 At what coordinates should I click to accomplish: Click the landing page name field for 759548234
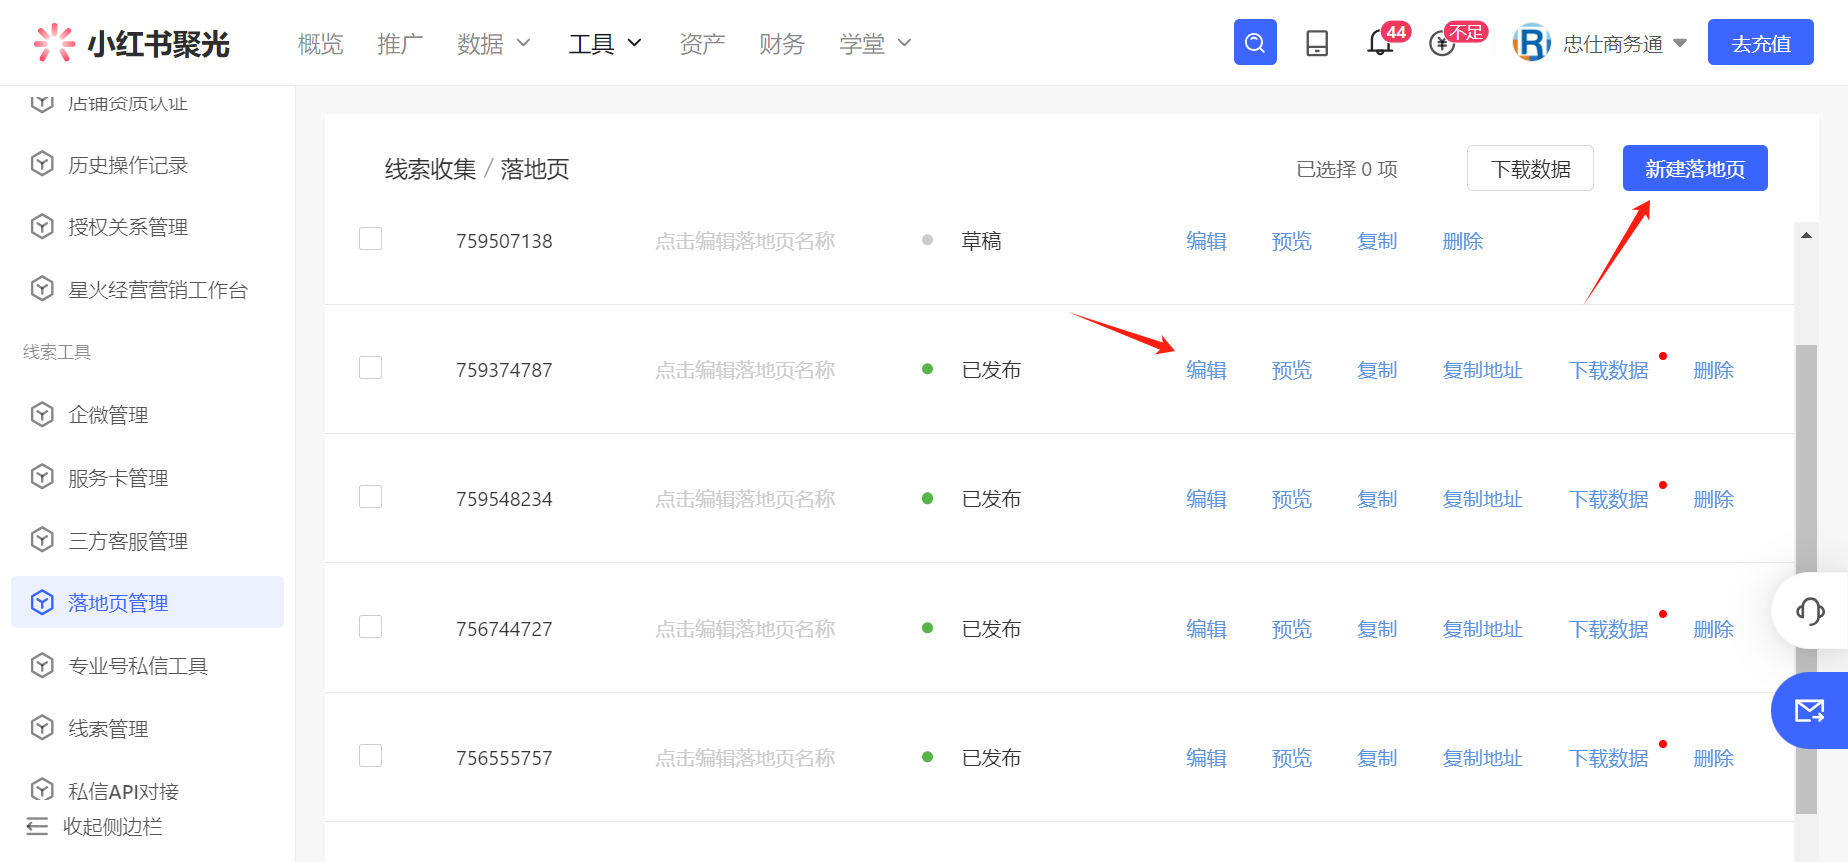point(744,499)
